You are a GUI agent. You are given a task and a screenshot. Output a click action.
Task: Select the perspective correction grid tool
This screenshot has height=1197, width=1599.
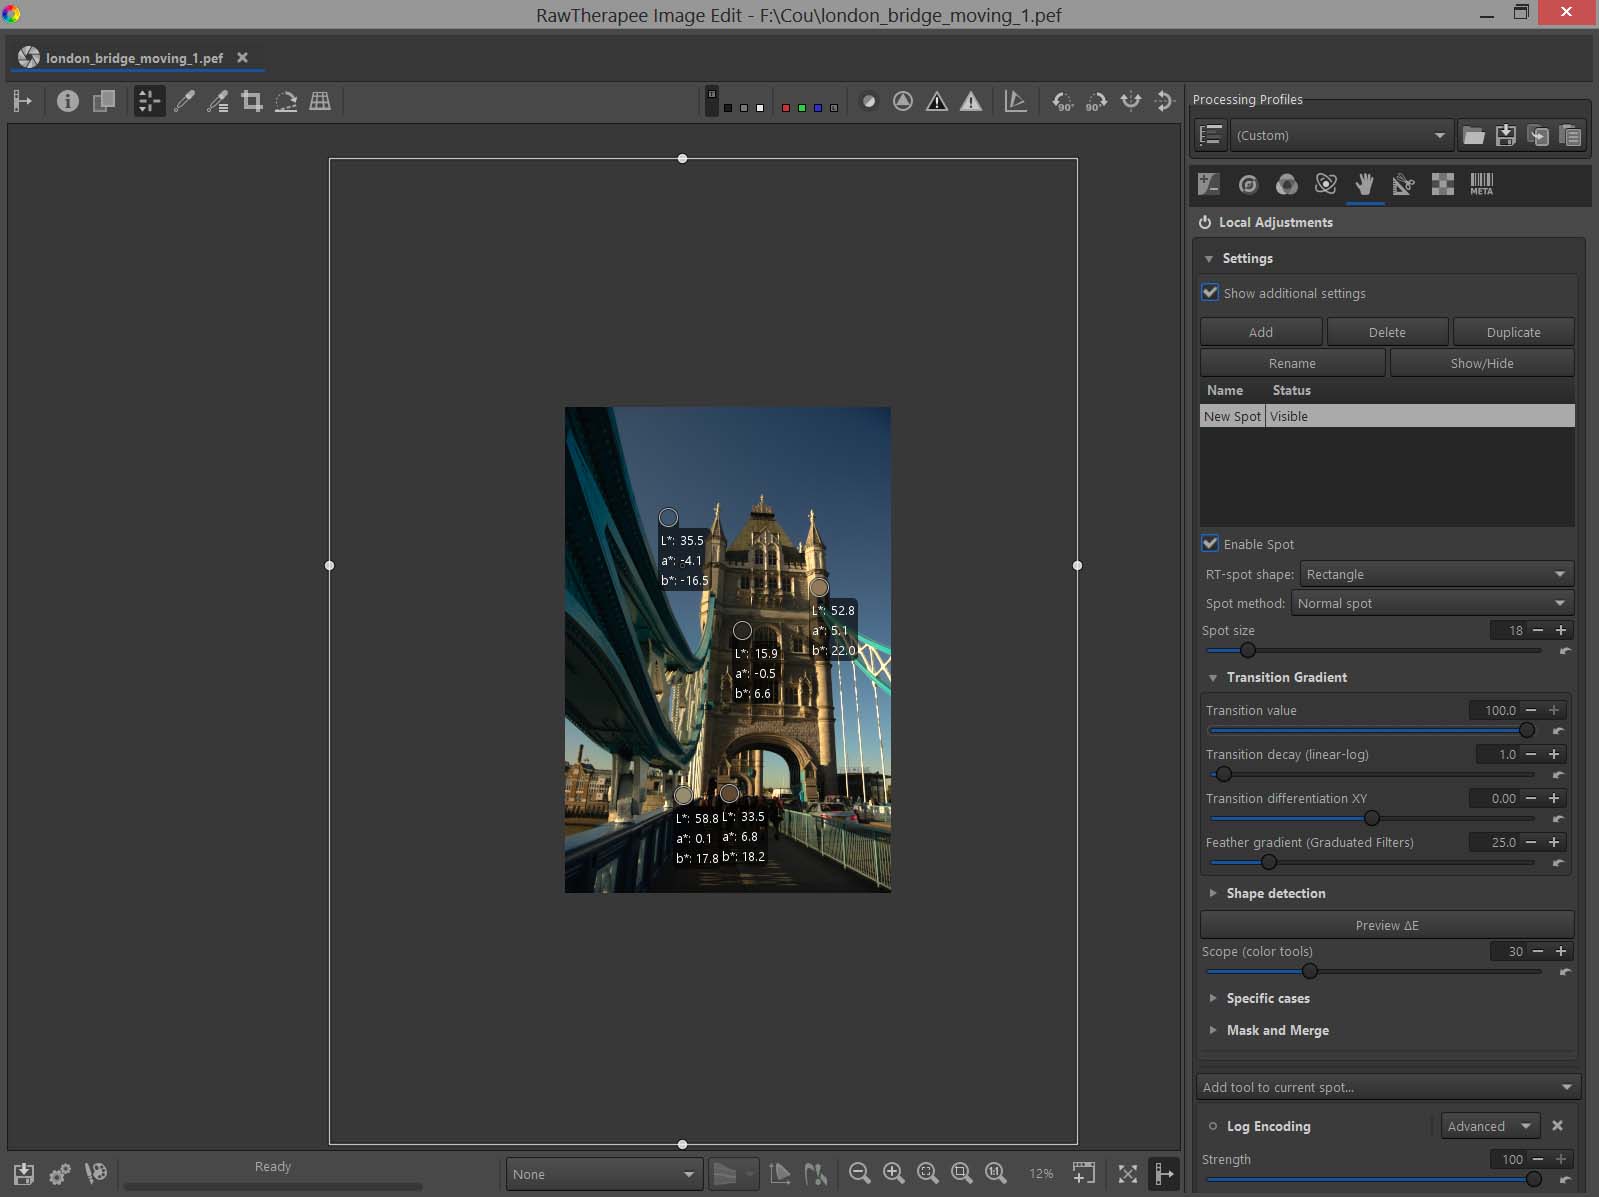[x=320, y=101]
